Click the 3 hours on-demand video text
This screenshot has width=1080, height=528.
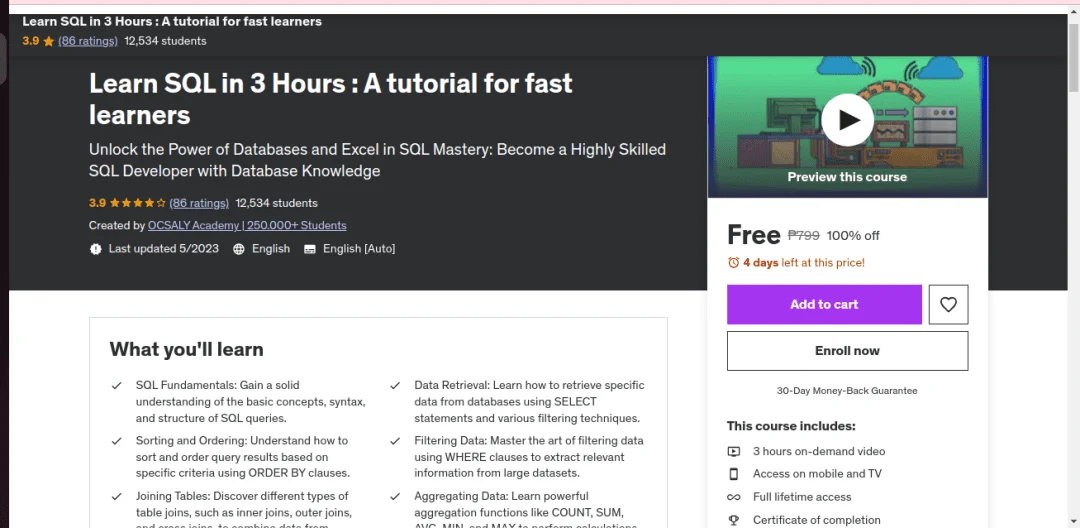[x=819, y=452]
